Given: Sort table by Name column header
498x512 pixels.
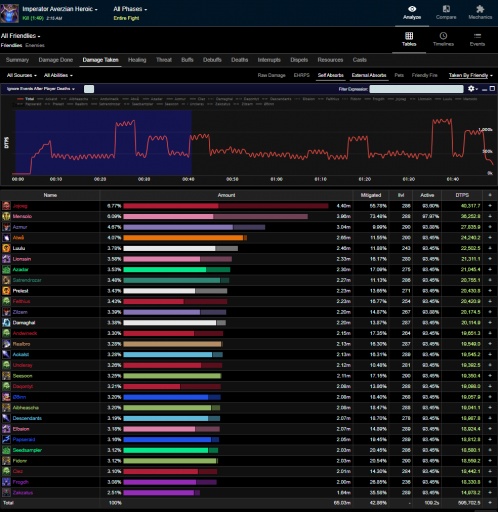Looking at the screenshot, I should [x=50, y=195].
